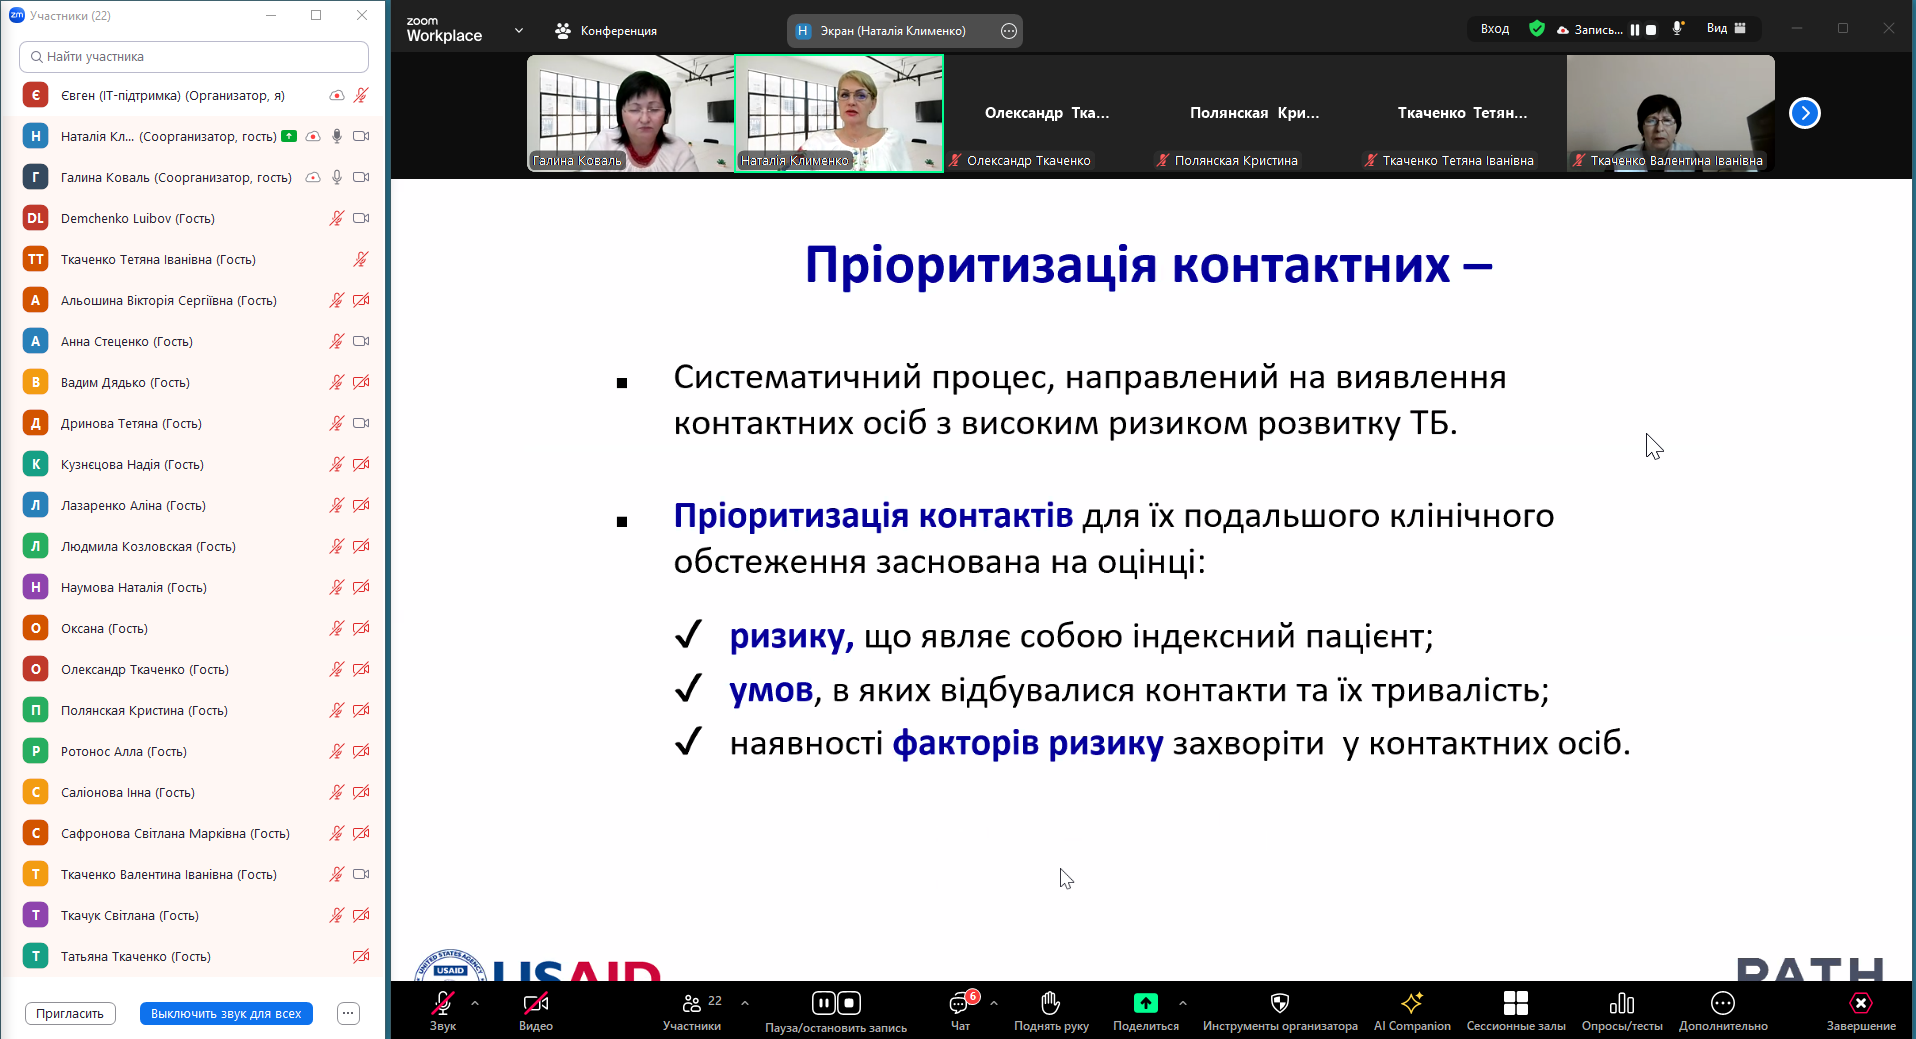The height and width of the screenshot is (1039, 1916).
Task: Show next video thumbnails with blue arrow
Action: pyautogui.click(x=1804, y=113)
